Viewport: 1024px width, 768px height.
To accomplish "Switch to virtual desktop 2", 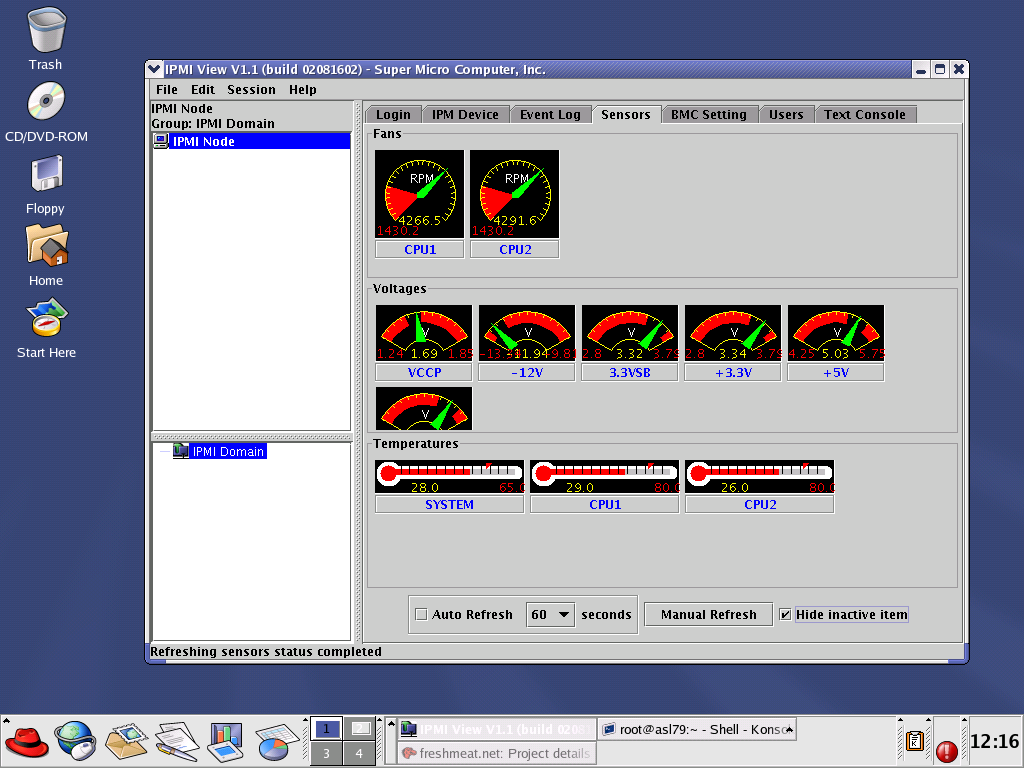I will [x=359, y=729].
